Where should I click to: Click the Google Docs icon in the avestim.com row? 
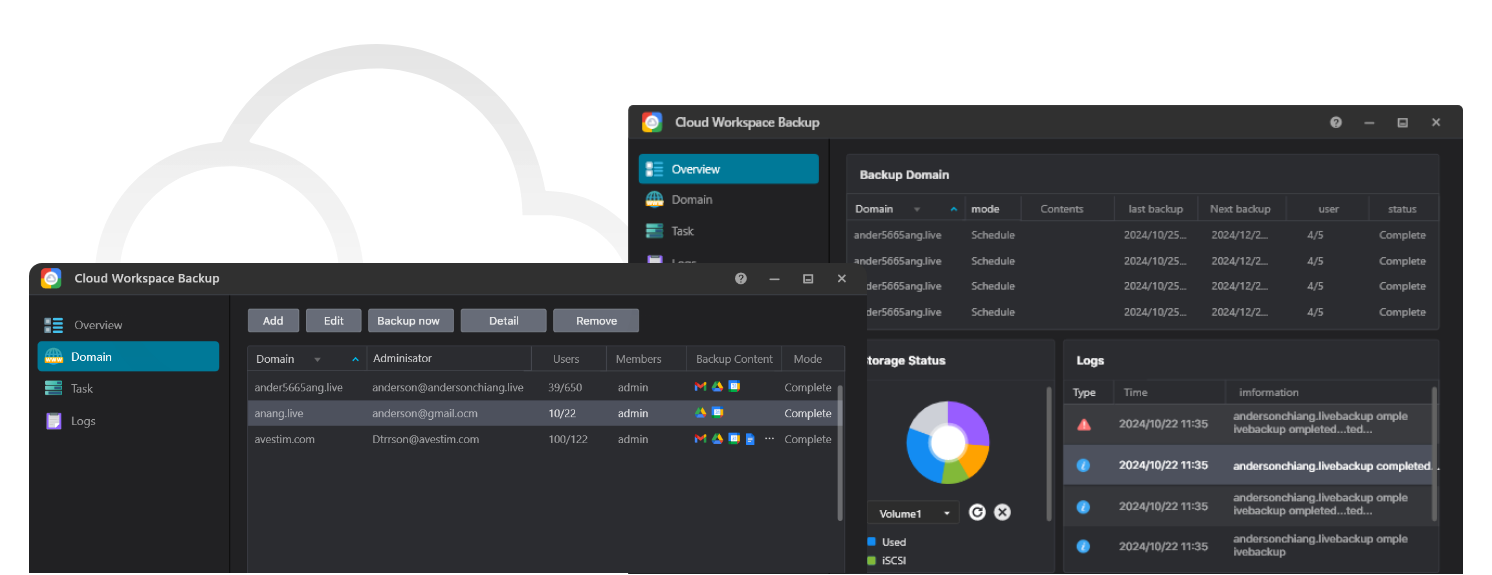coord(750,439)
